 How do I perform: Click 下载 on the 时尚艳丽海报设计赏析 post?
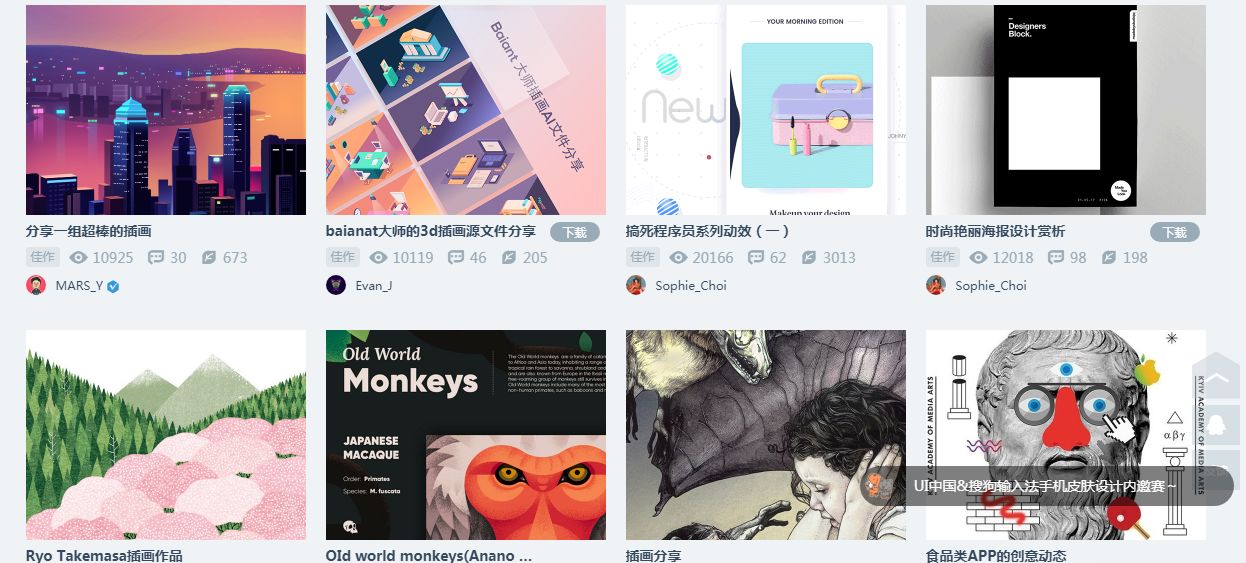(1174, 232)
